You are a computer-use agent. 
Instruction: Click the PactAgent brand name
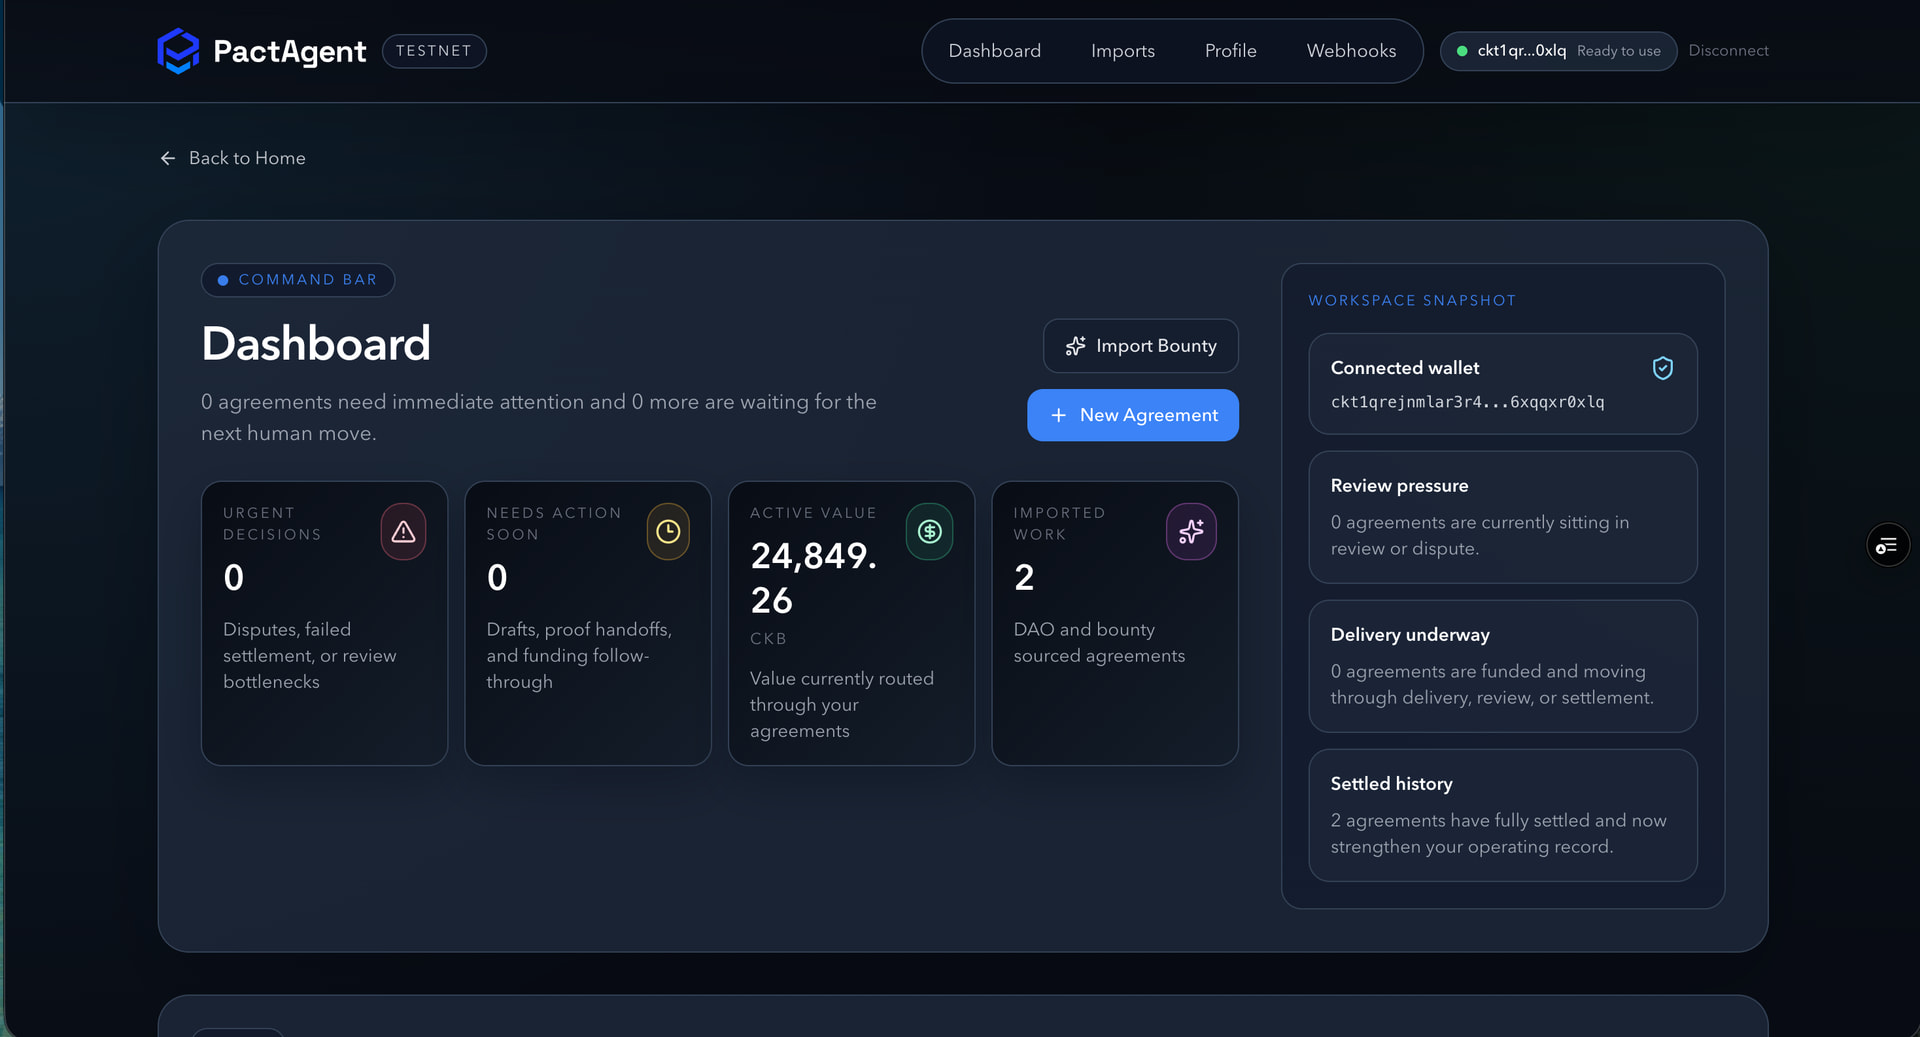point(290,51)
